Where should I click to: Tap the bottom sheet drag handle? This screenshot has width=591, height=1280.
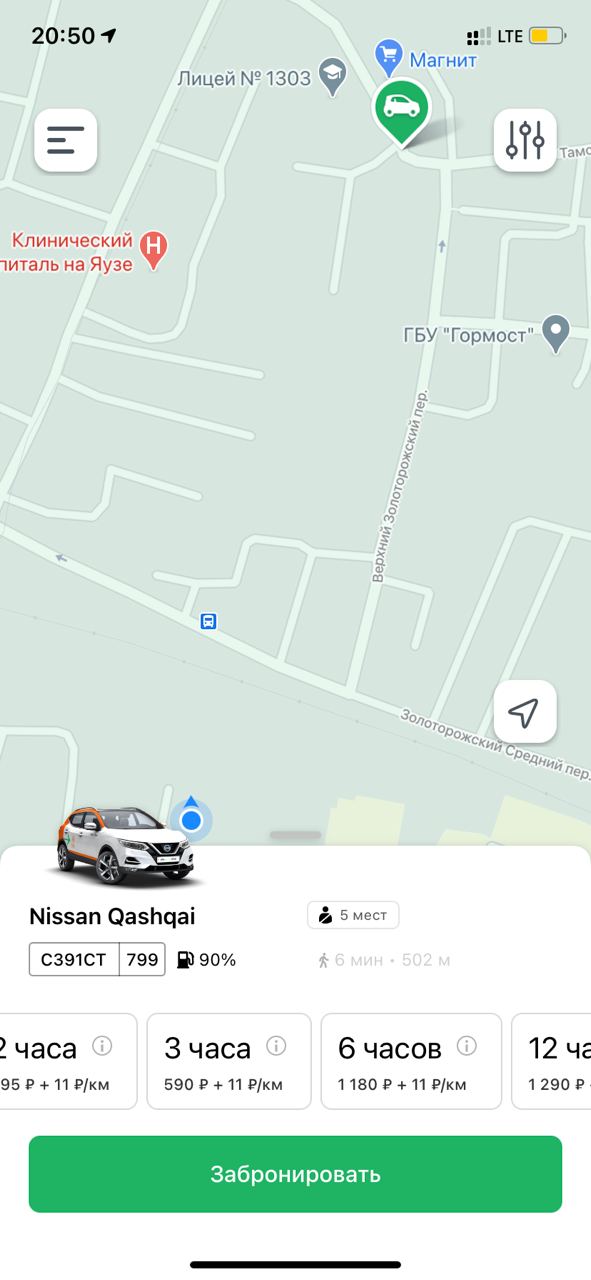click(x=295, y=835)
